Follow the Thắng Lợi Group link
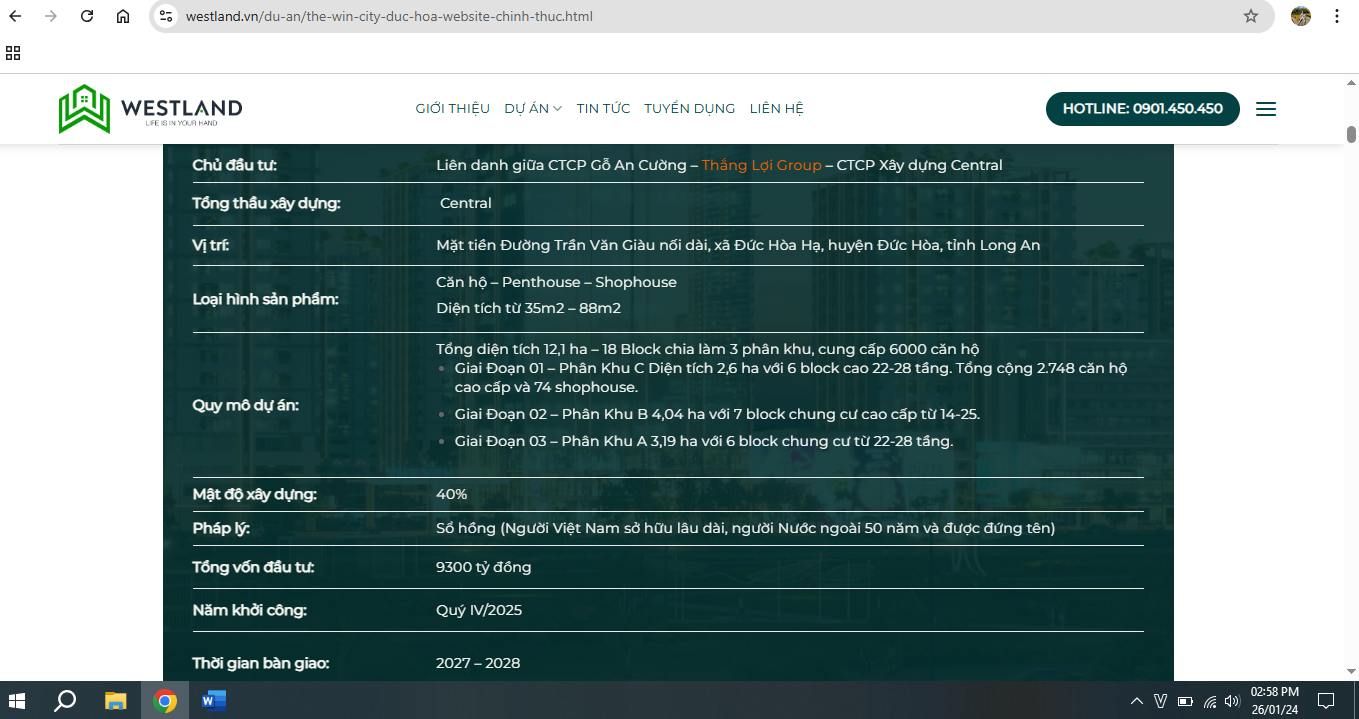The image size is (1359, 719). tap(761, 165)
